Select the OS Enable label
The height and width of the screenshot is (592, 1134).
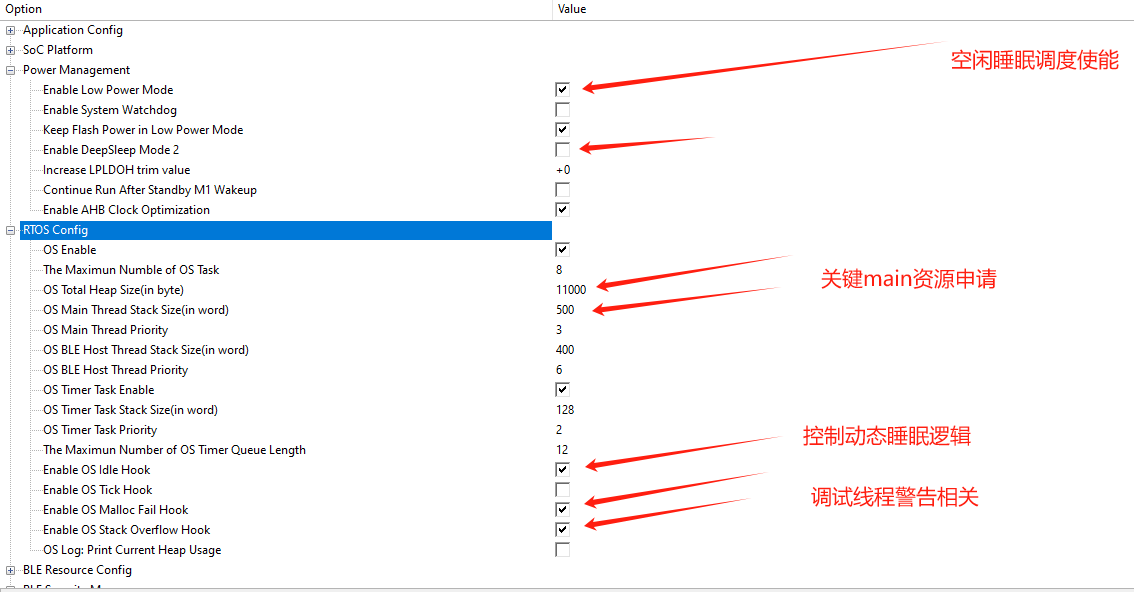tap(69, 250)
